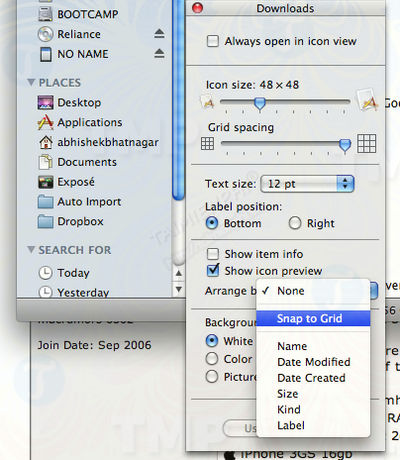Click the Icon size slider thumb
Viewport: 400px width, 460px height.
[260, 103]
